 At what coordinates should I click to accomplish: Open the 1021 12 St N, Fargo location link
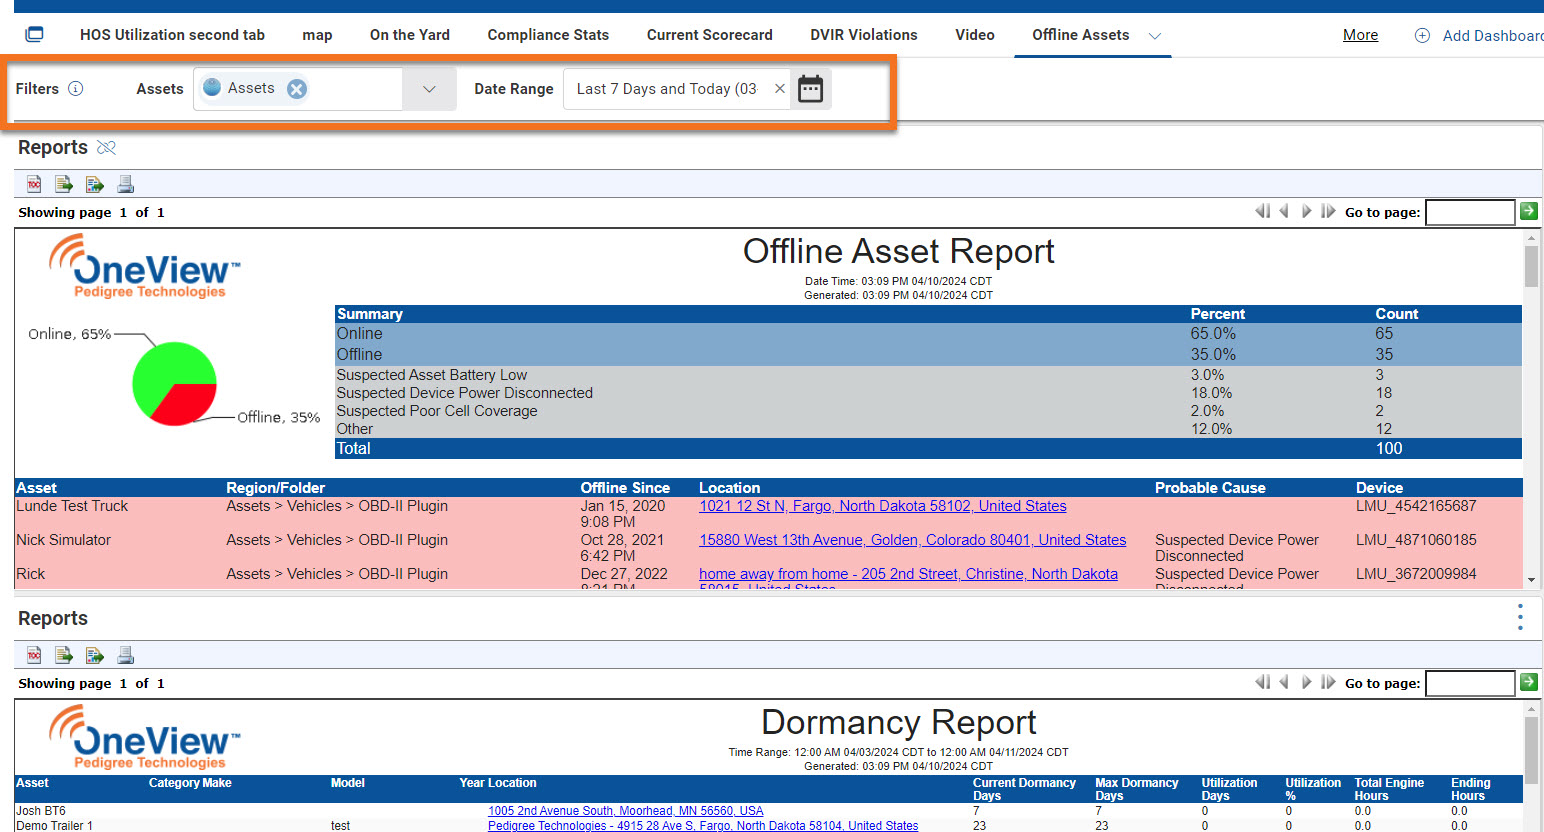click(x=882, y=506)
